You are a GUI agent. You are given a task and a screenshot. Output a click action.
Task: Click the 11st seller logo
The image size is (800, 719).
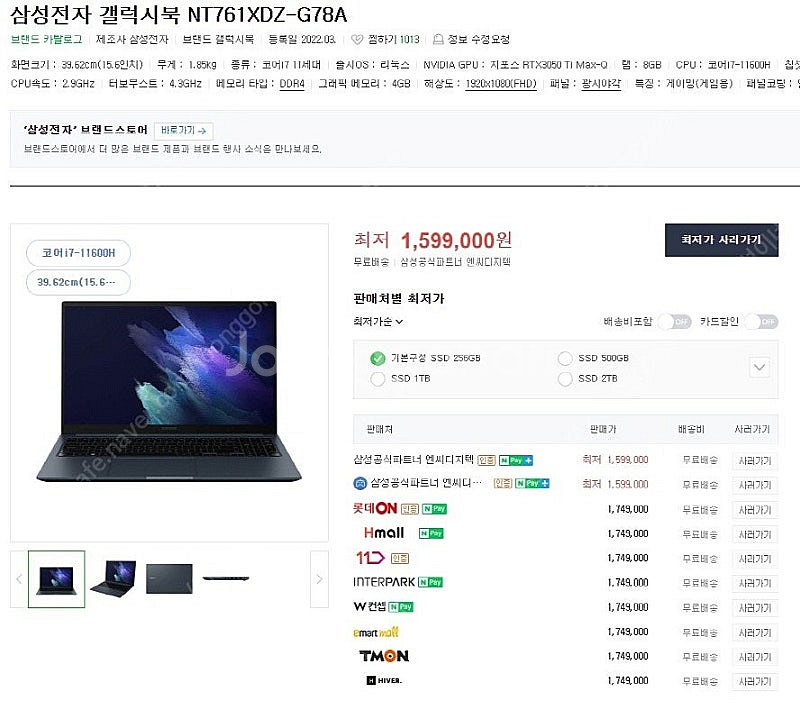[370, 557]
